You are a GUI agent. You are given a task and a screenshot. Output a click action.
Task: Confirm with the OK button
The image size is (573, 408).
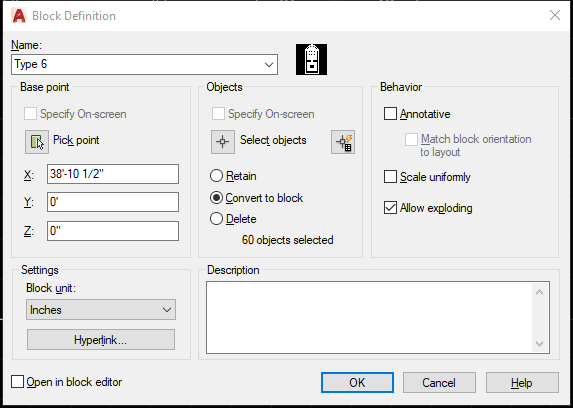click(x=357, y=382)
